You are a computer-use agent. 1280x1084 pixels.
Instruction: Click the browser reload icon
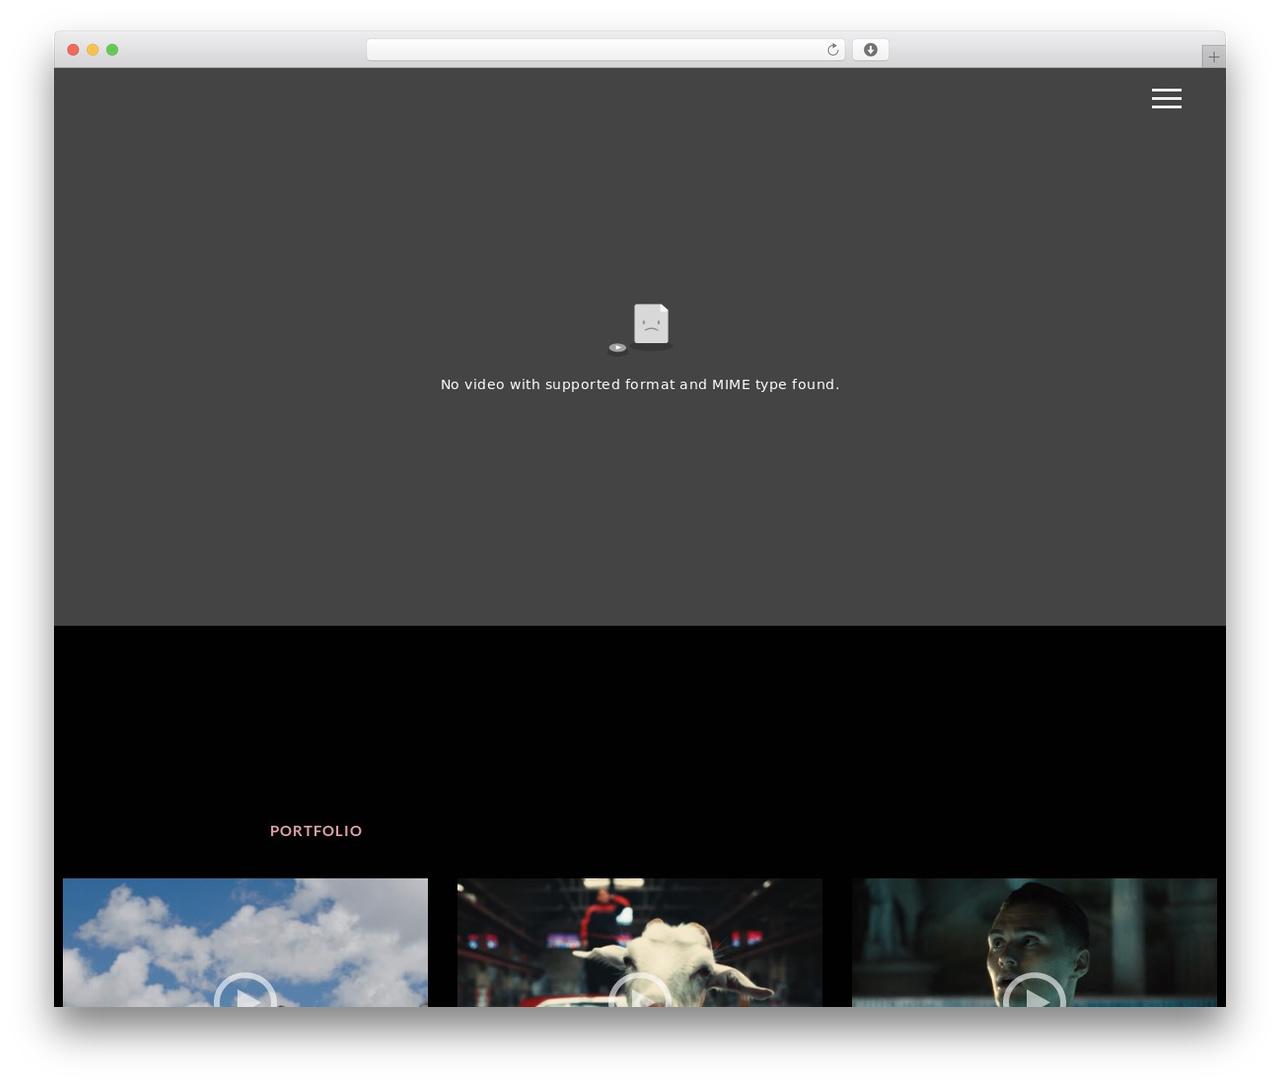click(x=832, y=50)
